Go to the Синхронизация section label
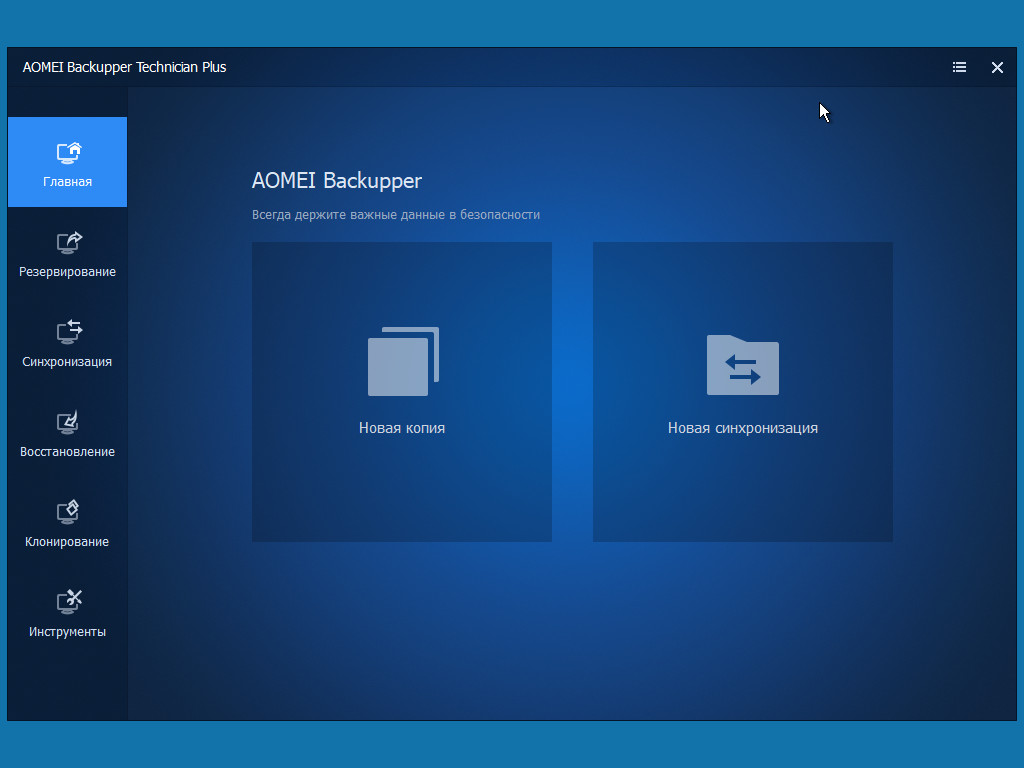The height and width of the screenshot is (768, 1024). pyautogui.click(x=67, y=362)
